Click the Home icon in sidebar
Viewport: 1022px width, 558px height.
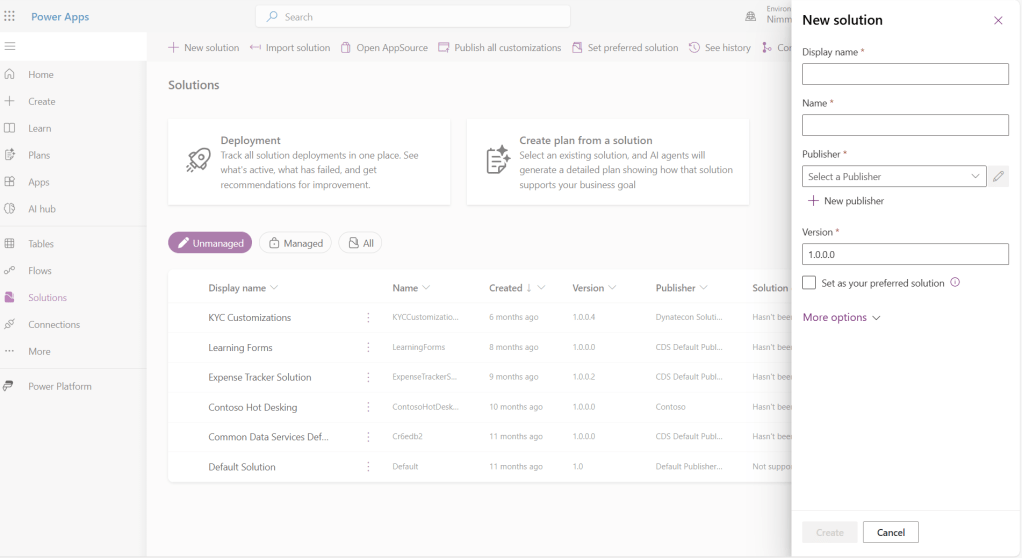pos(10,74)
